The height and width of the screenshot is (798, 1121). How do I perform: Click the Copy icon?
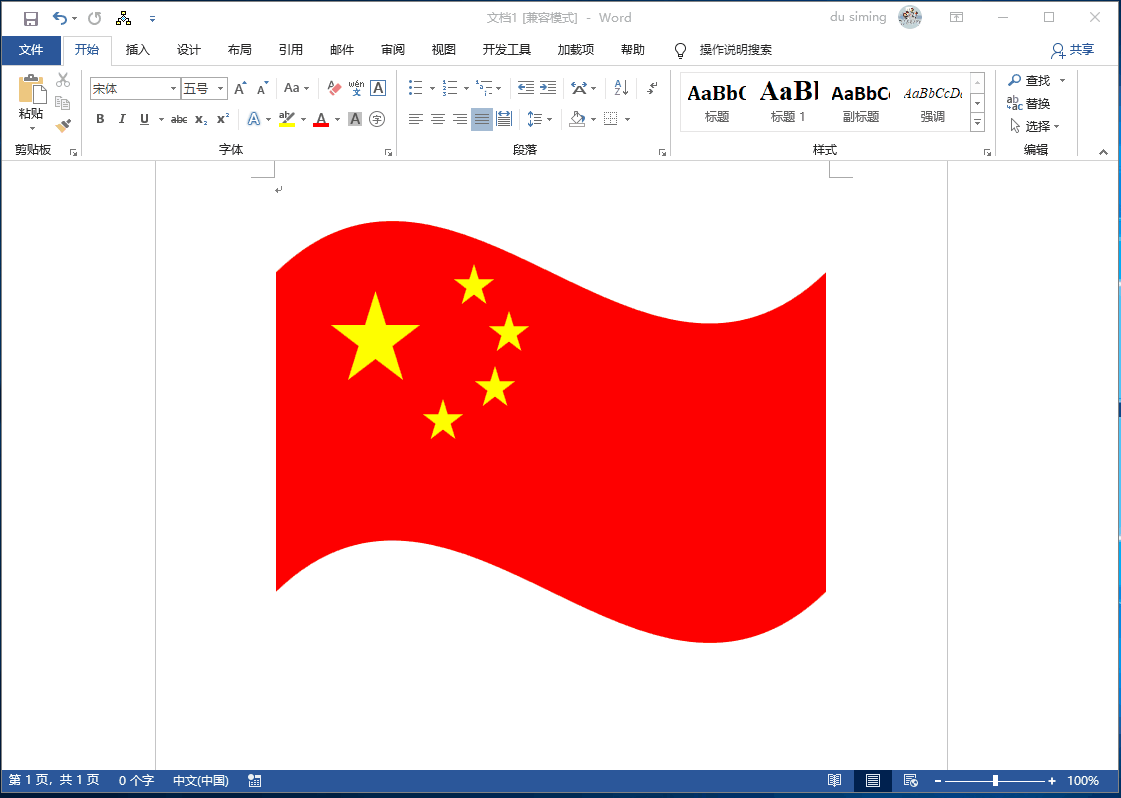point(63,102)
